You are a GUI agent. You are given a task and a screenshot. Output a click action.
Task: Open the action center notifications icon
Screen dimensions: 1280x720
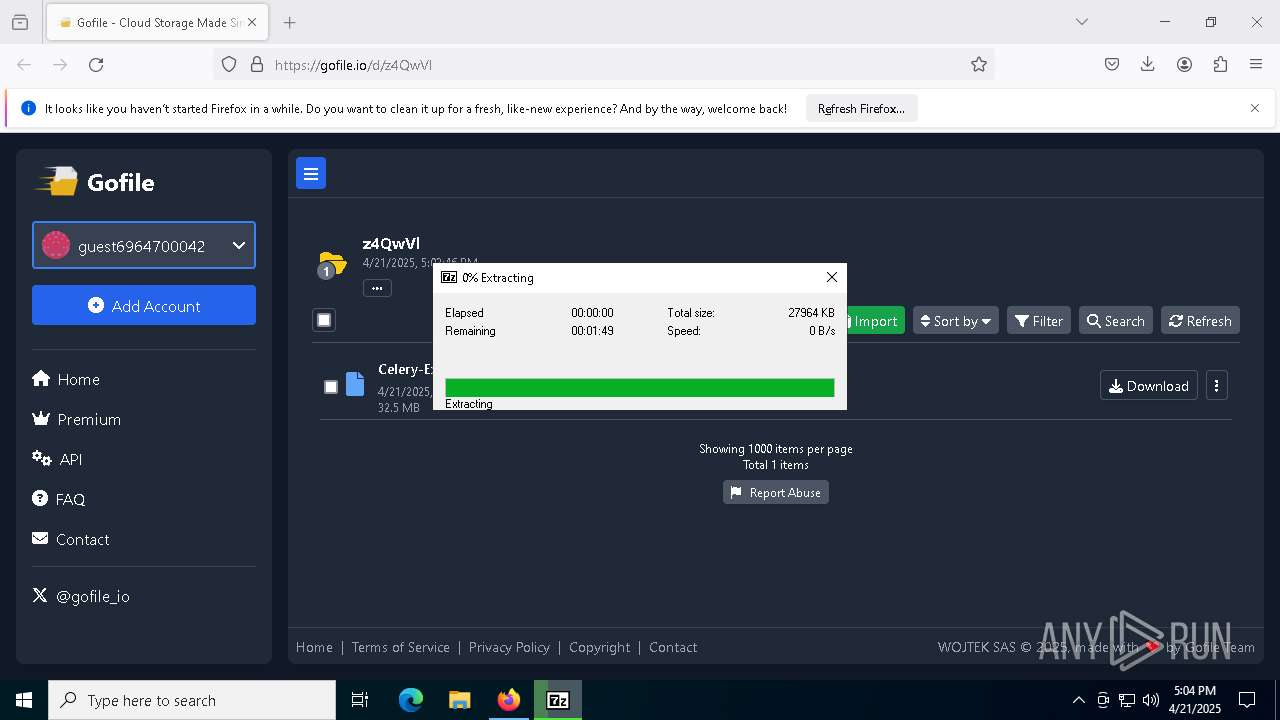pyautogui.click(x=1247, y=700)
